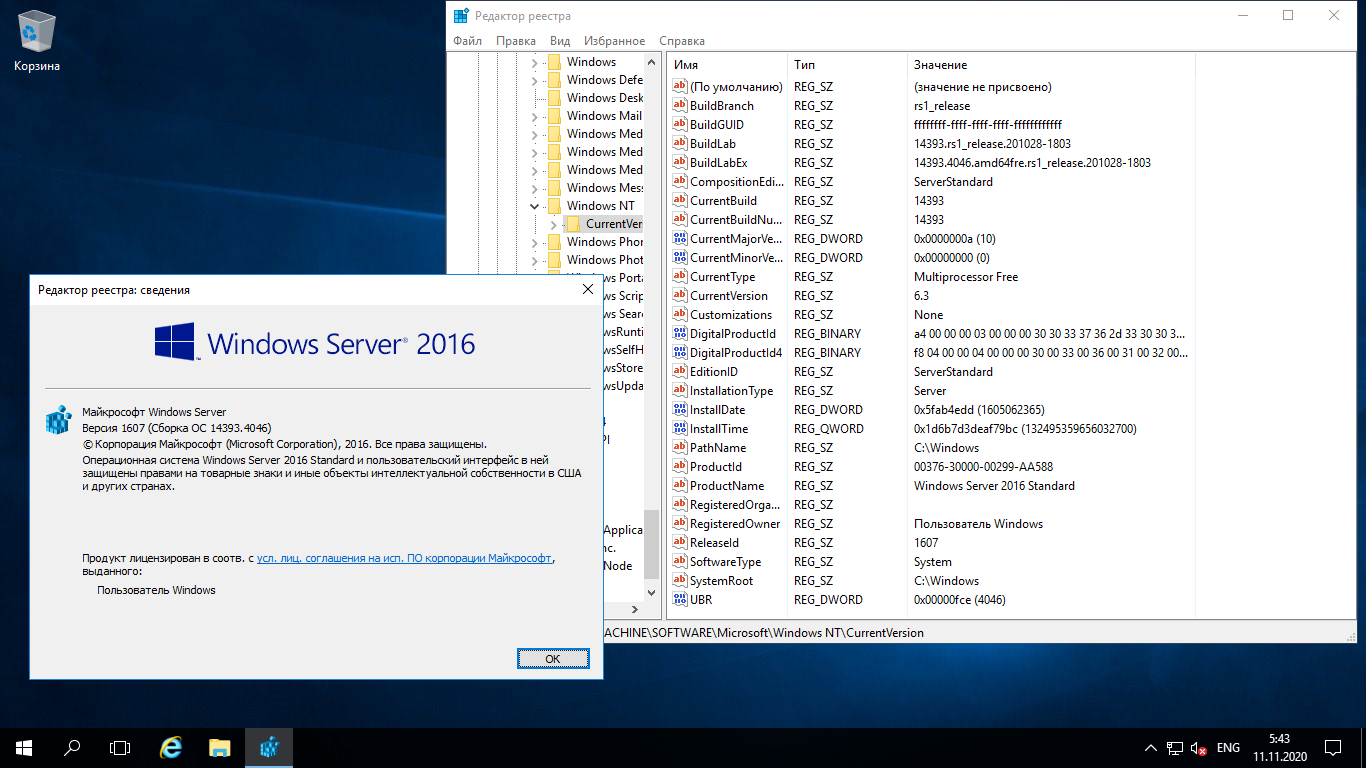This screenshot has height=768, width=1366.
Task: Click the tree horizontal scroll right arrow
Action: tap(634, 609)
